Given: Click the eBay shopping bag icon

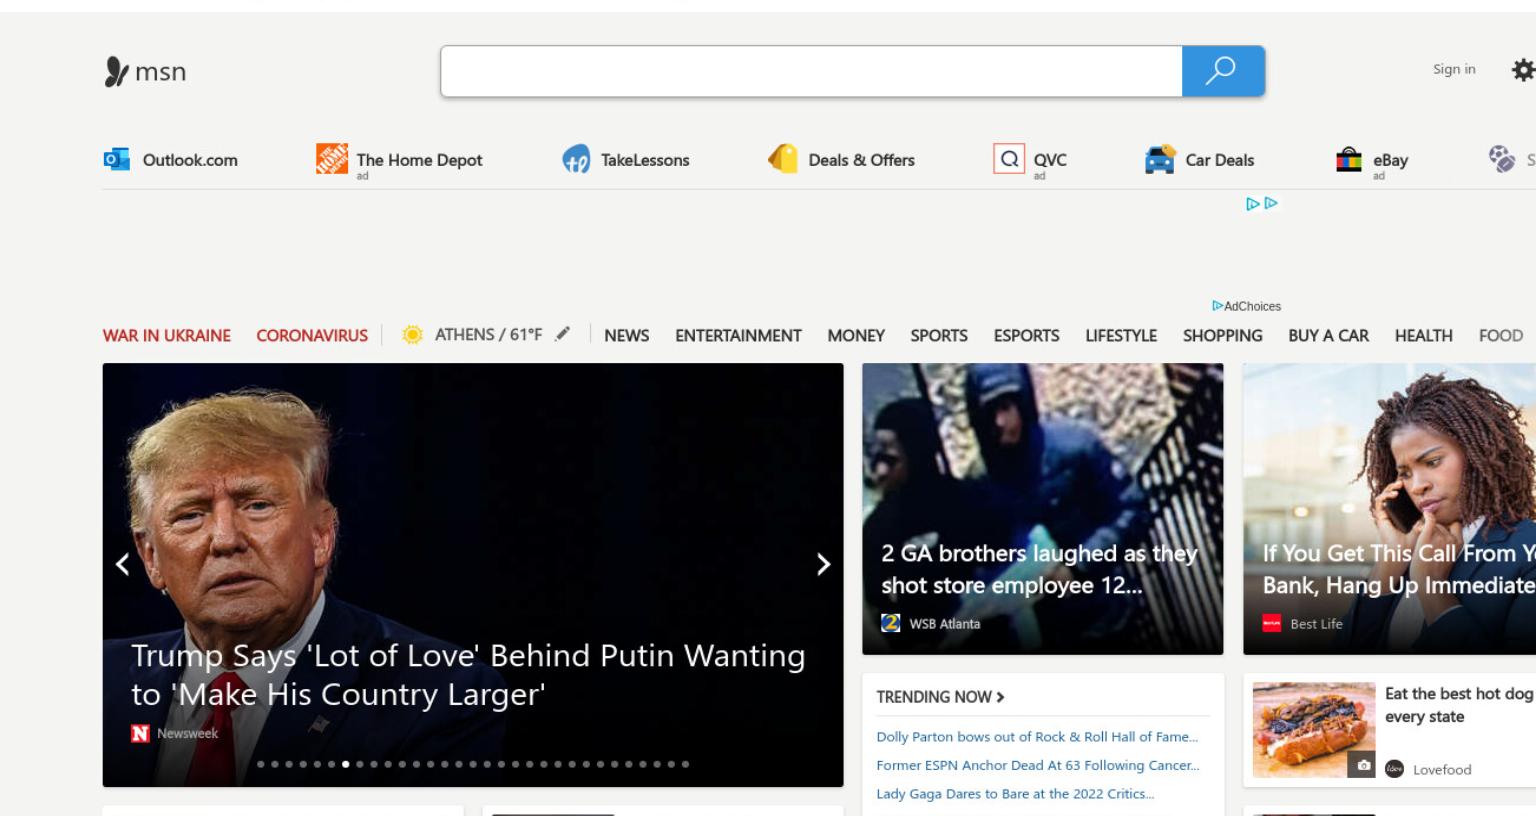Looking at the screenshot, I should coord(1349,159).
